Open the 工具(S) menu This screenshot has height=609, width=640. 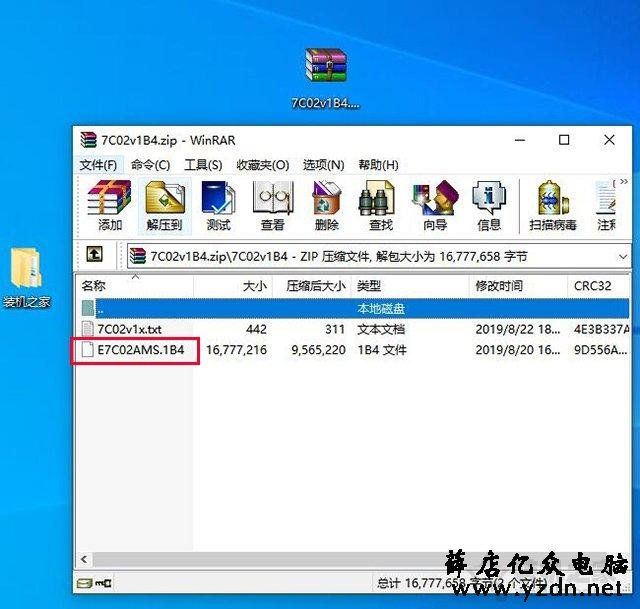[x=203, y=165]
